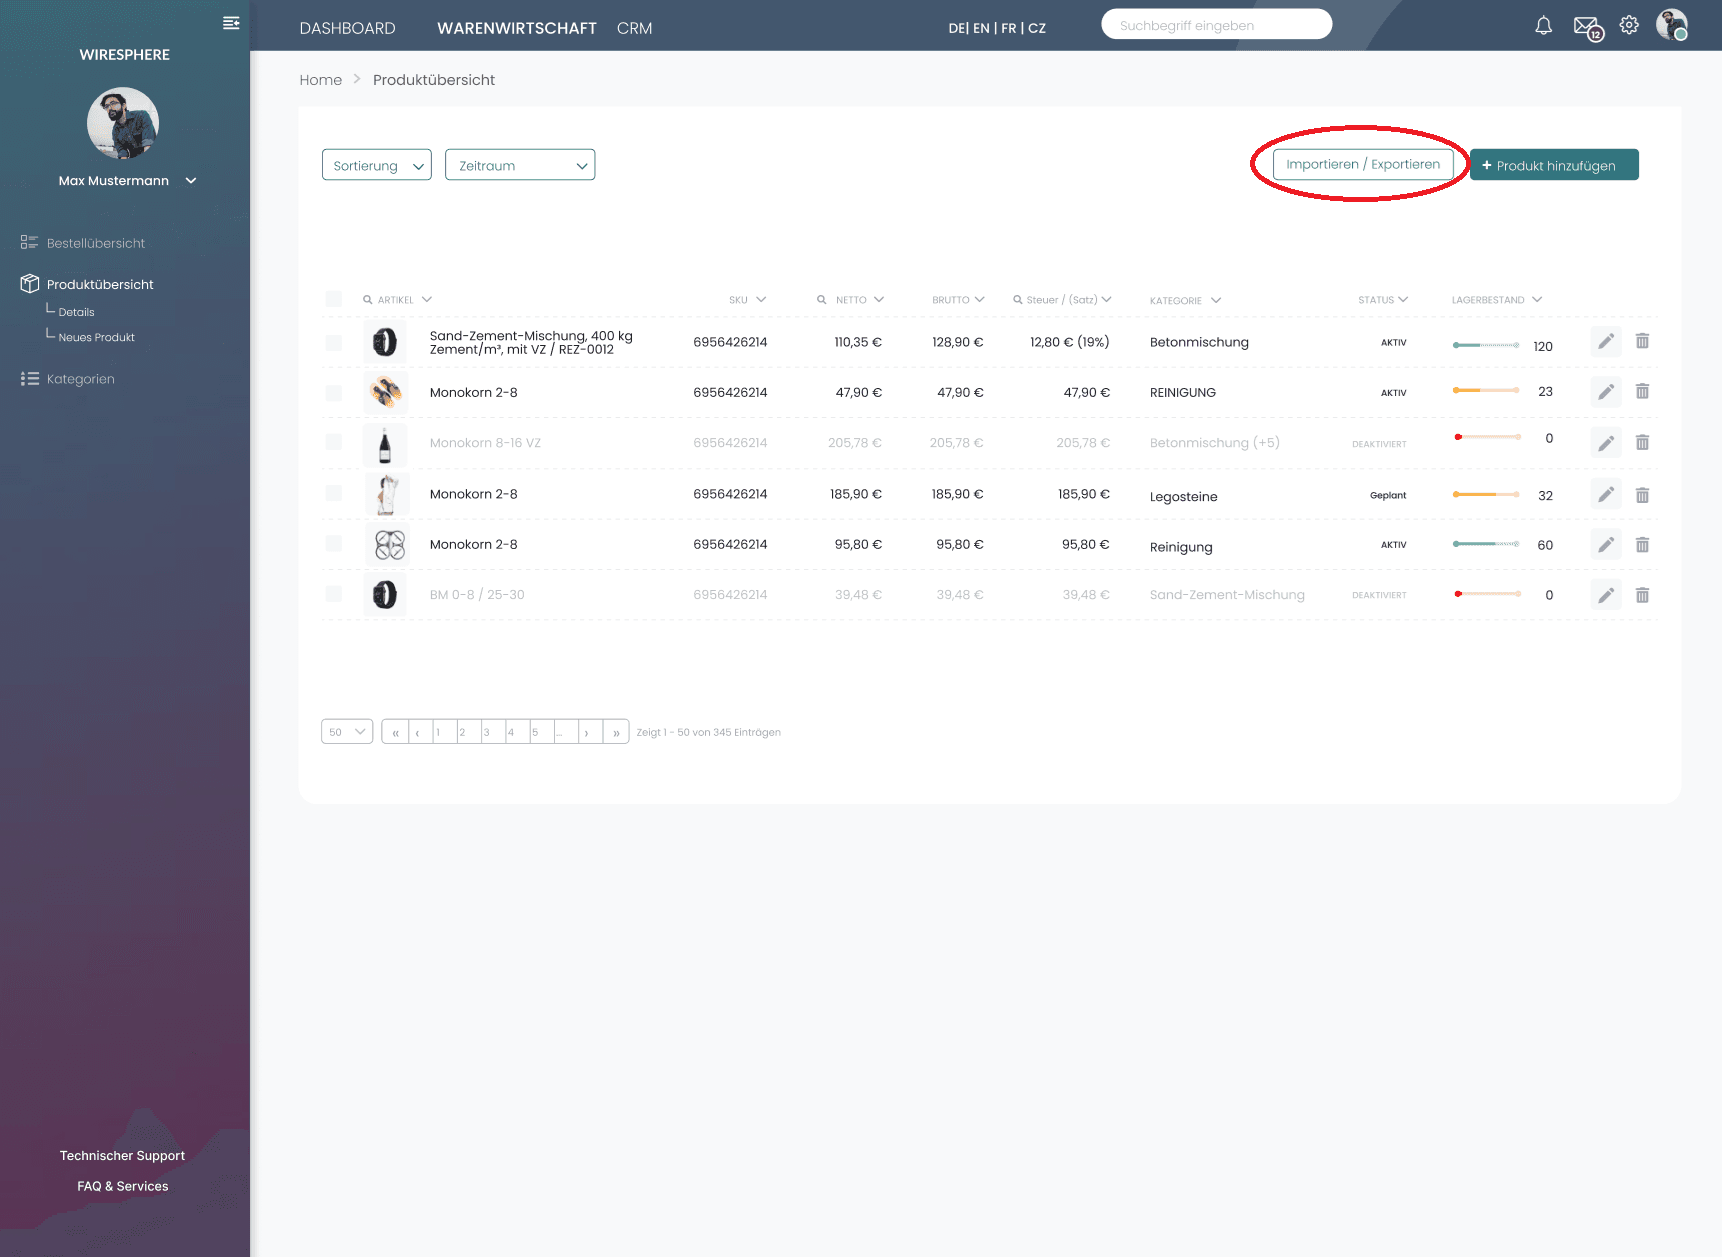Toggle the select-all checkbox in table header
Viewport: 1722px width, 1257px height.
[x=334, y=299]
